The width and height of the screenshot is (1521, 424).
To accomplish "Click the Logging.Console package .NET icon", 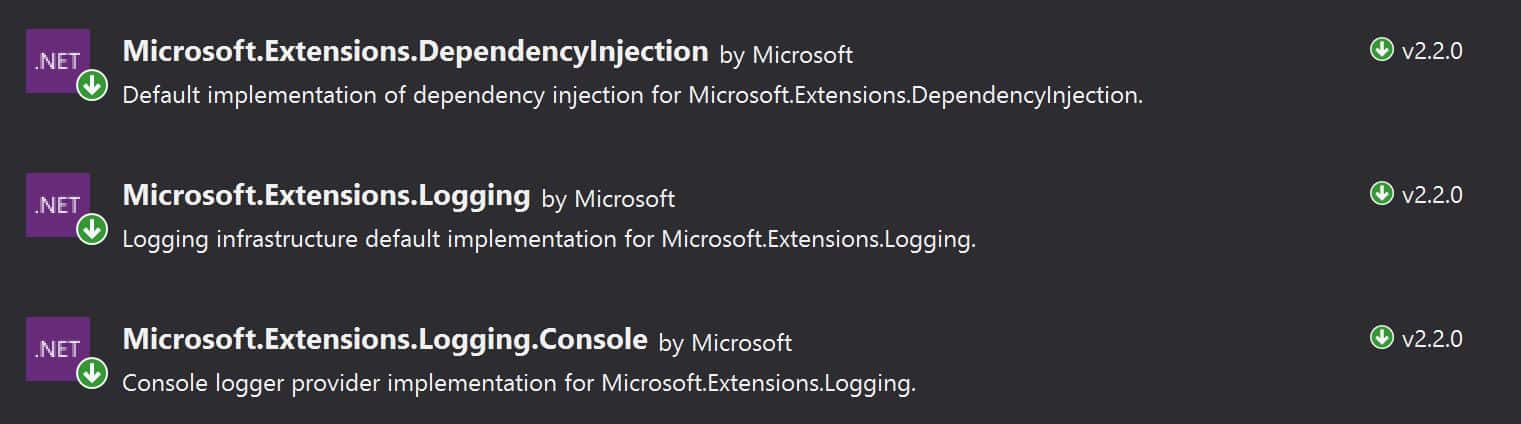I will coord(58,349).
